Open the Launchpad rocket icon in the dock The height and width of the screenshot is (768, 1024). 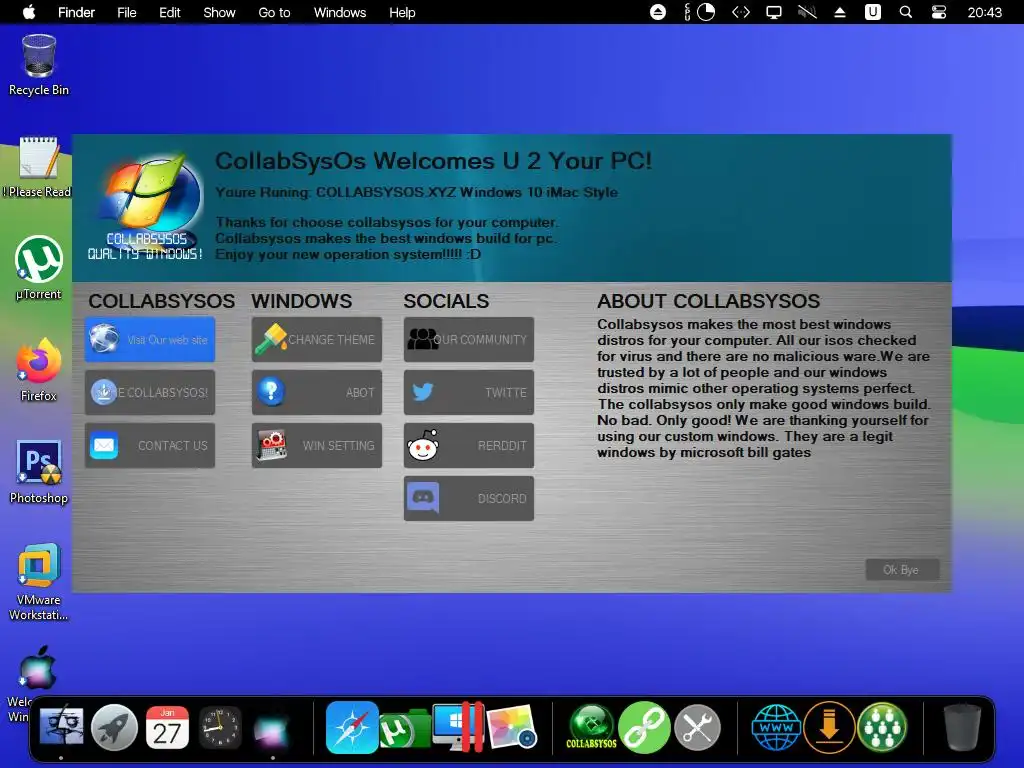click(x=114, y=727)
